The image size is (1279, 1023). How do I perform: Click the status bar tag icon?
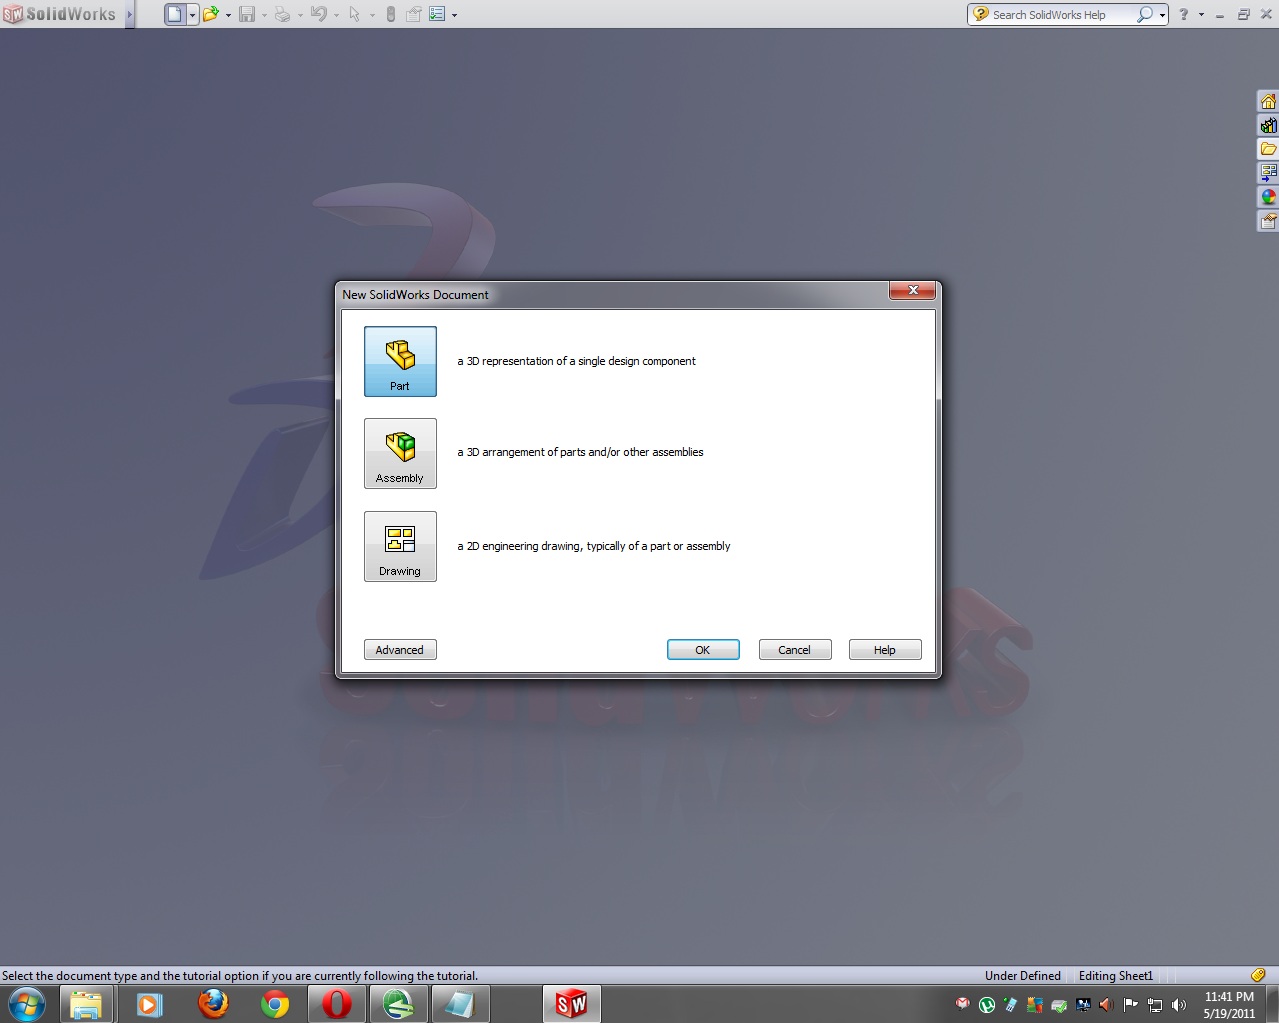coord(1258,975)
